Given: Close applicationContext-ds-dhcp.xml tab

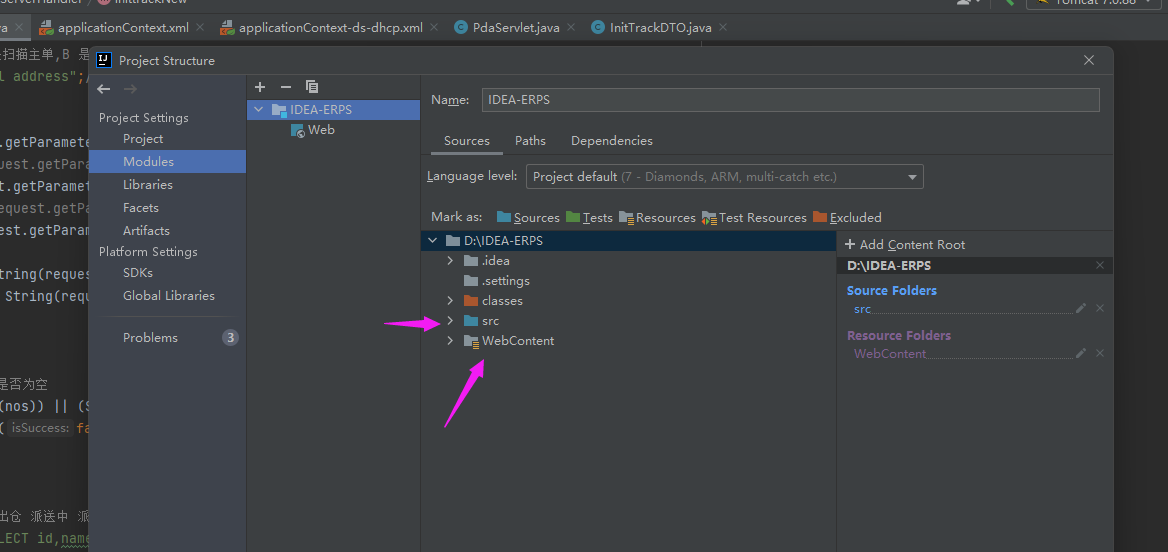Looking at the screenshot, I should [434, 28].
